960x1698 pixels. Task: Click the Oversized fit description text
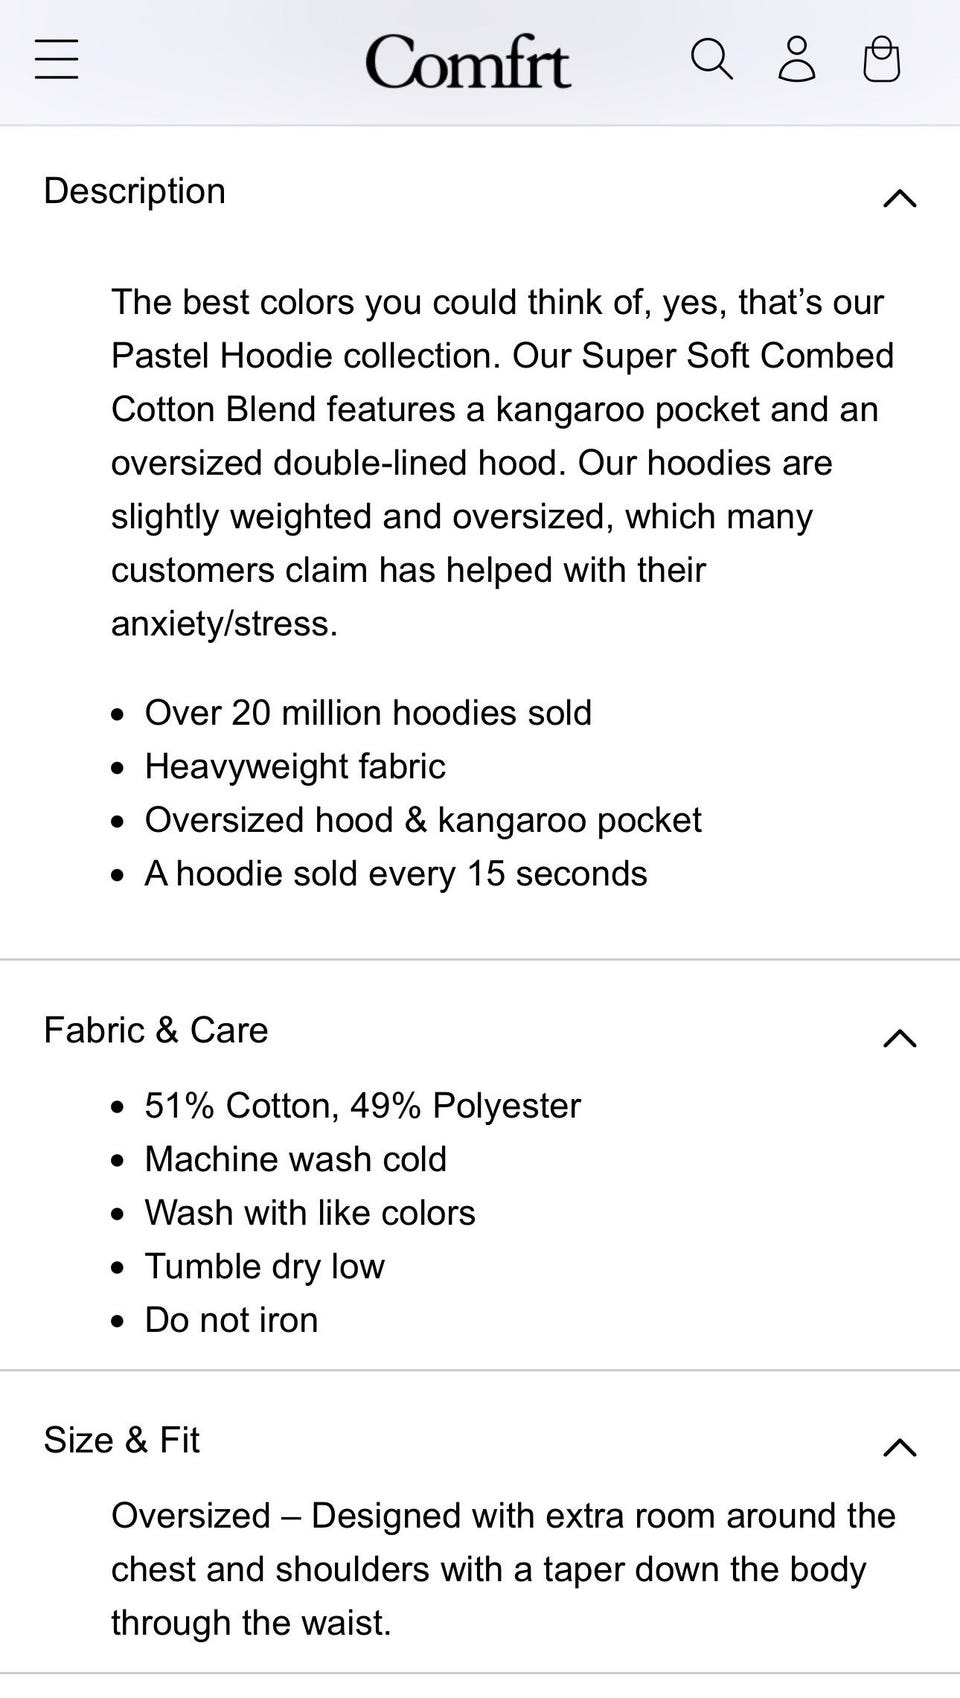point(503,1569)
